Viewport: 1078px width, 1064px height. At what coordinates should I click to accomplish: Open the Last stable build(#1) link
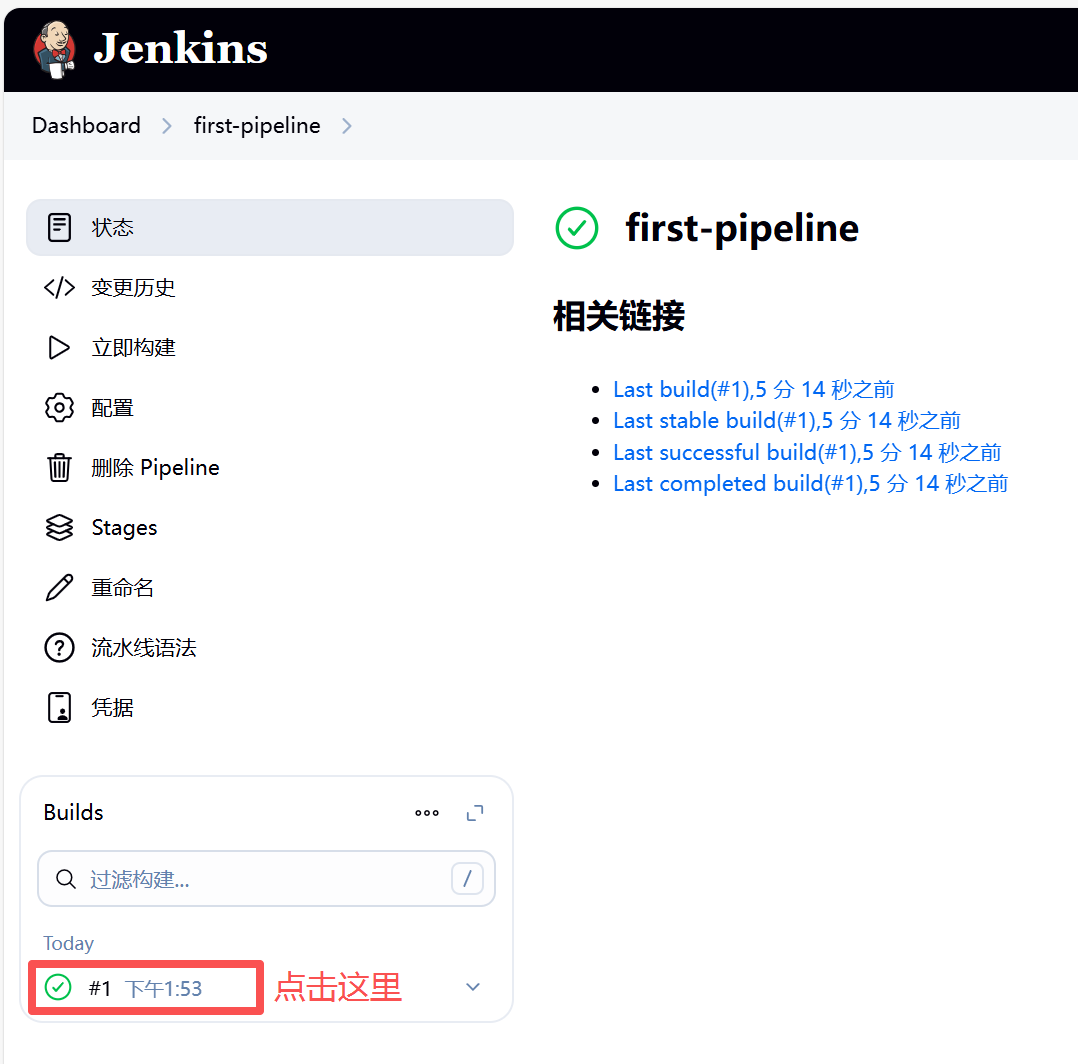[x=786, y=421]
